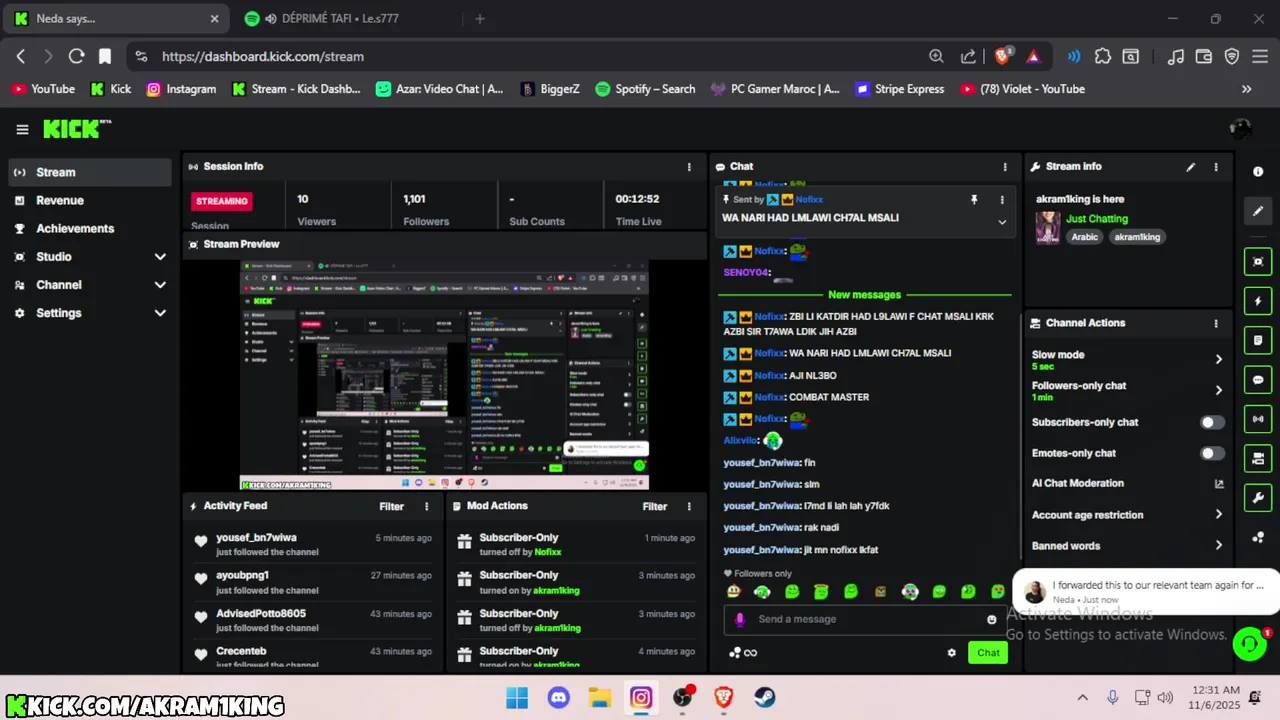The image size is (1280, 720).
Task: Click the Send a message field
Action: pos(865,619)
